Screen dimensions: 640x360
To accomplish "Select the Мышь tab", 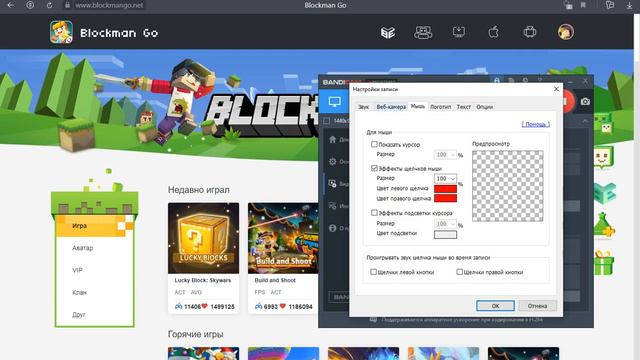I will [x=418, y=106].
